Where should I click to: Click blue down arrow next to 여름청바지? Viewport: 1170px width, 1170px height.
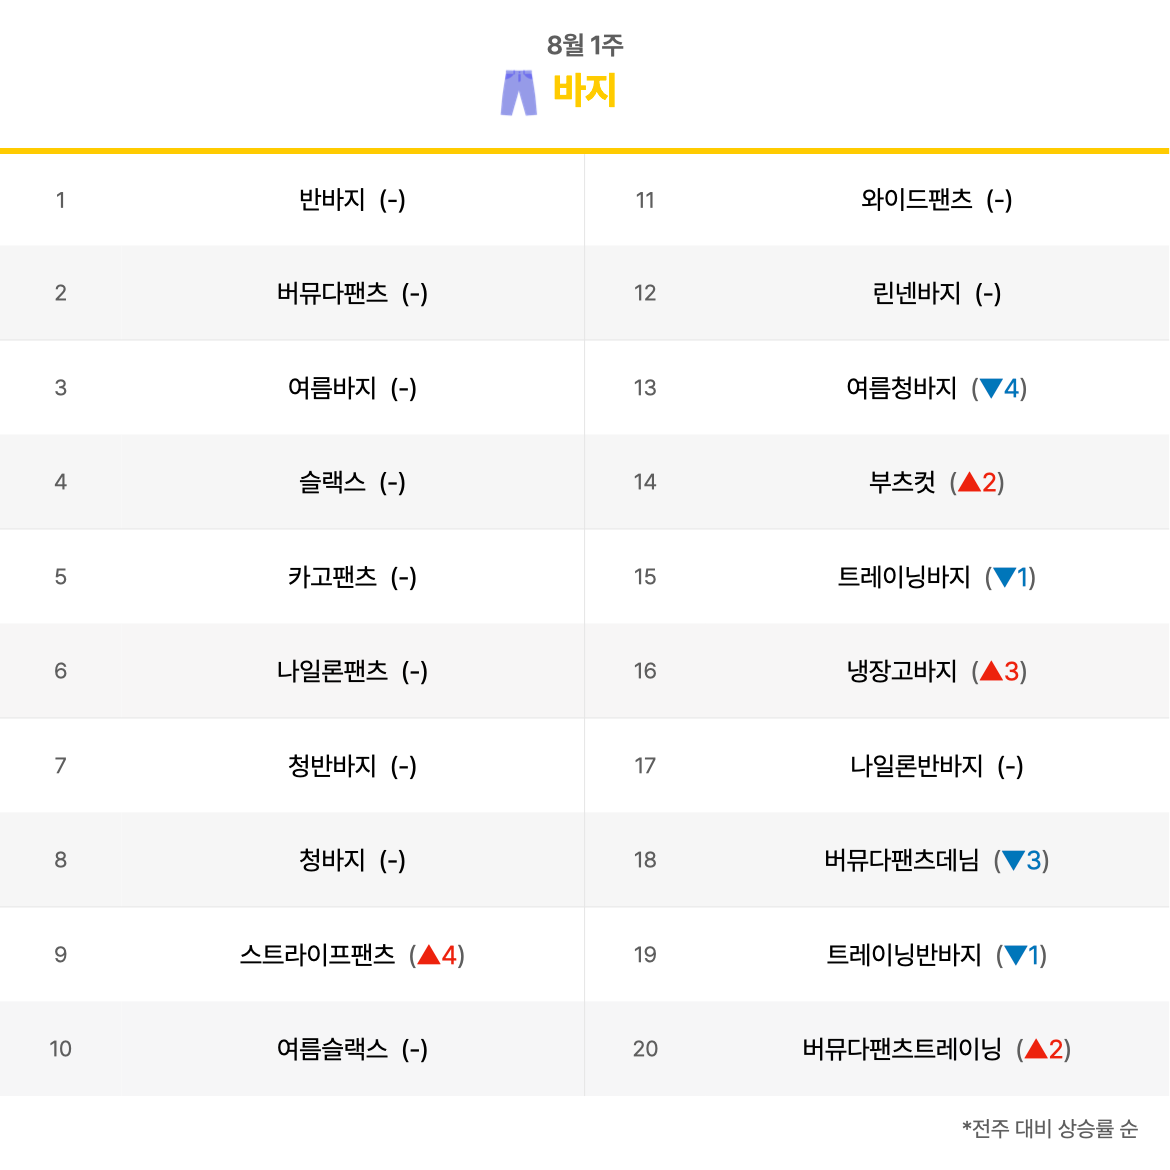click(x=991, y=388)
